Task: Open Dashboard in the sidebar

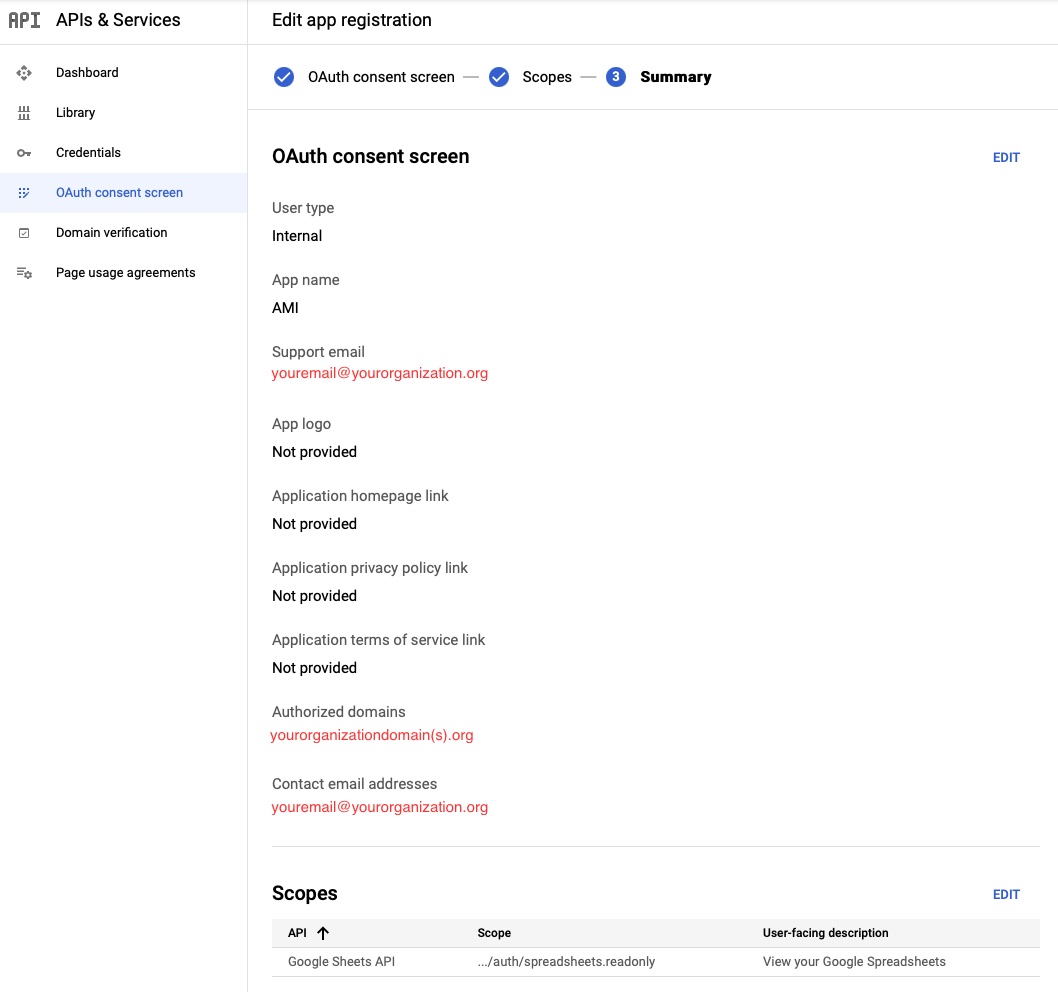Action: pyautogui.click(x=87, y=73)
